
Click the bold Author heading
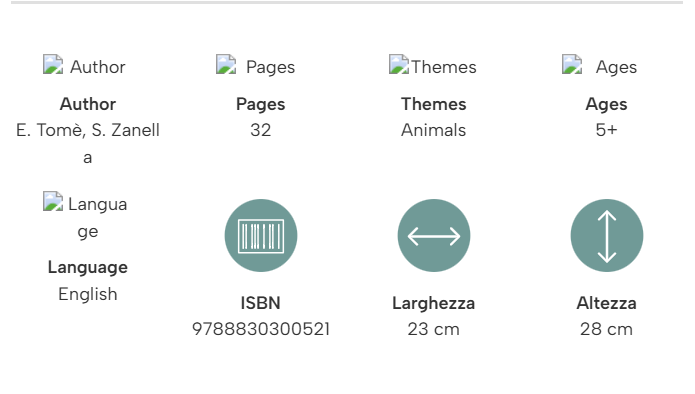click(x=88, y=104)
